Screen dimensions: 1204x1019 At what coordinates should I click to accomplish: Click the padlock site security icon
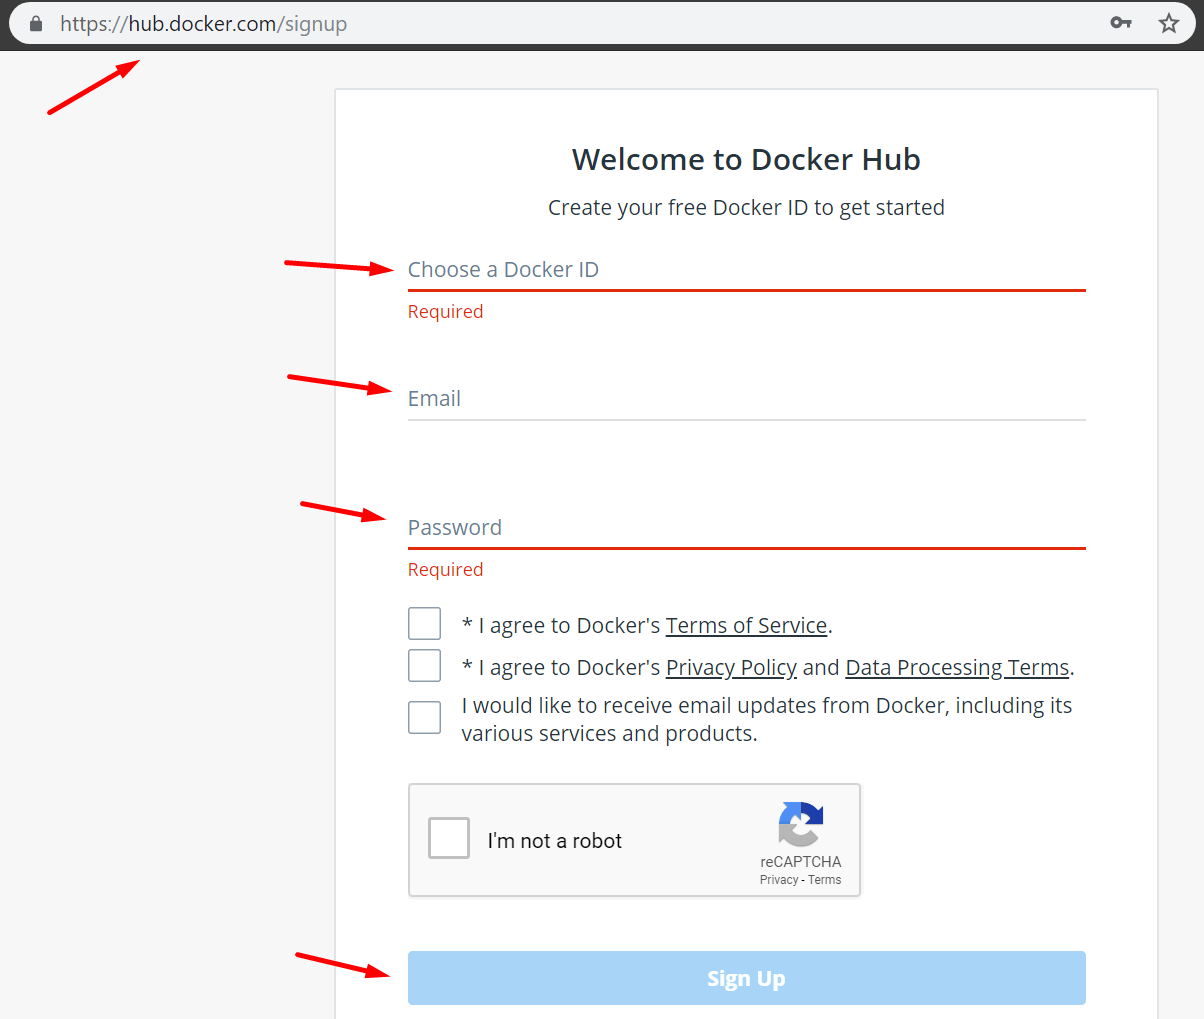point(36,24)
